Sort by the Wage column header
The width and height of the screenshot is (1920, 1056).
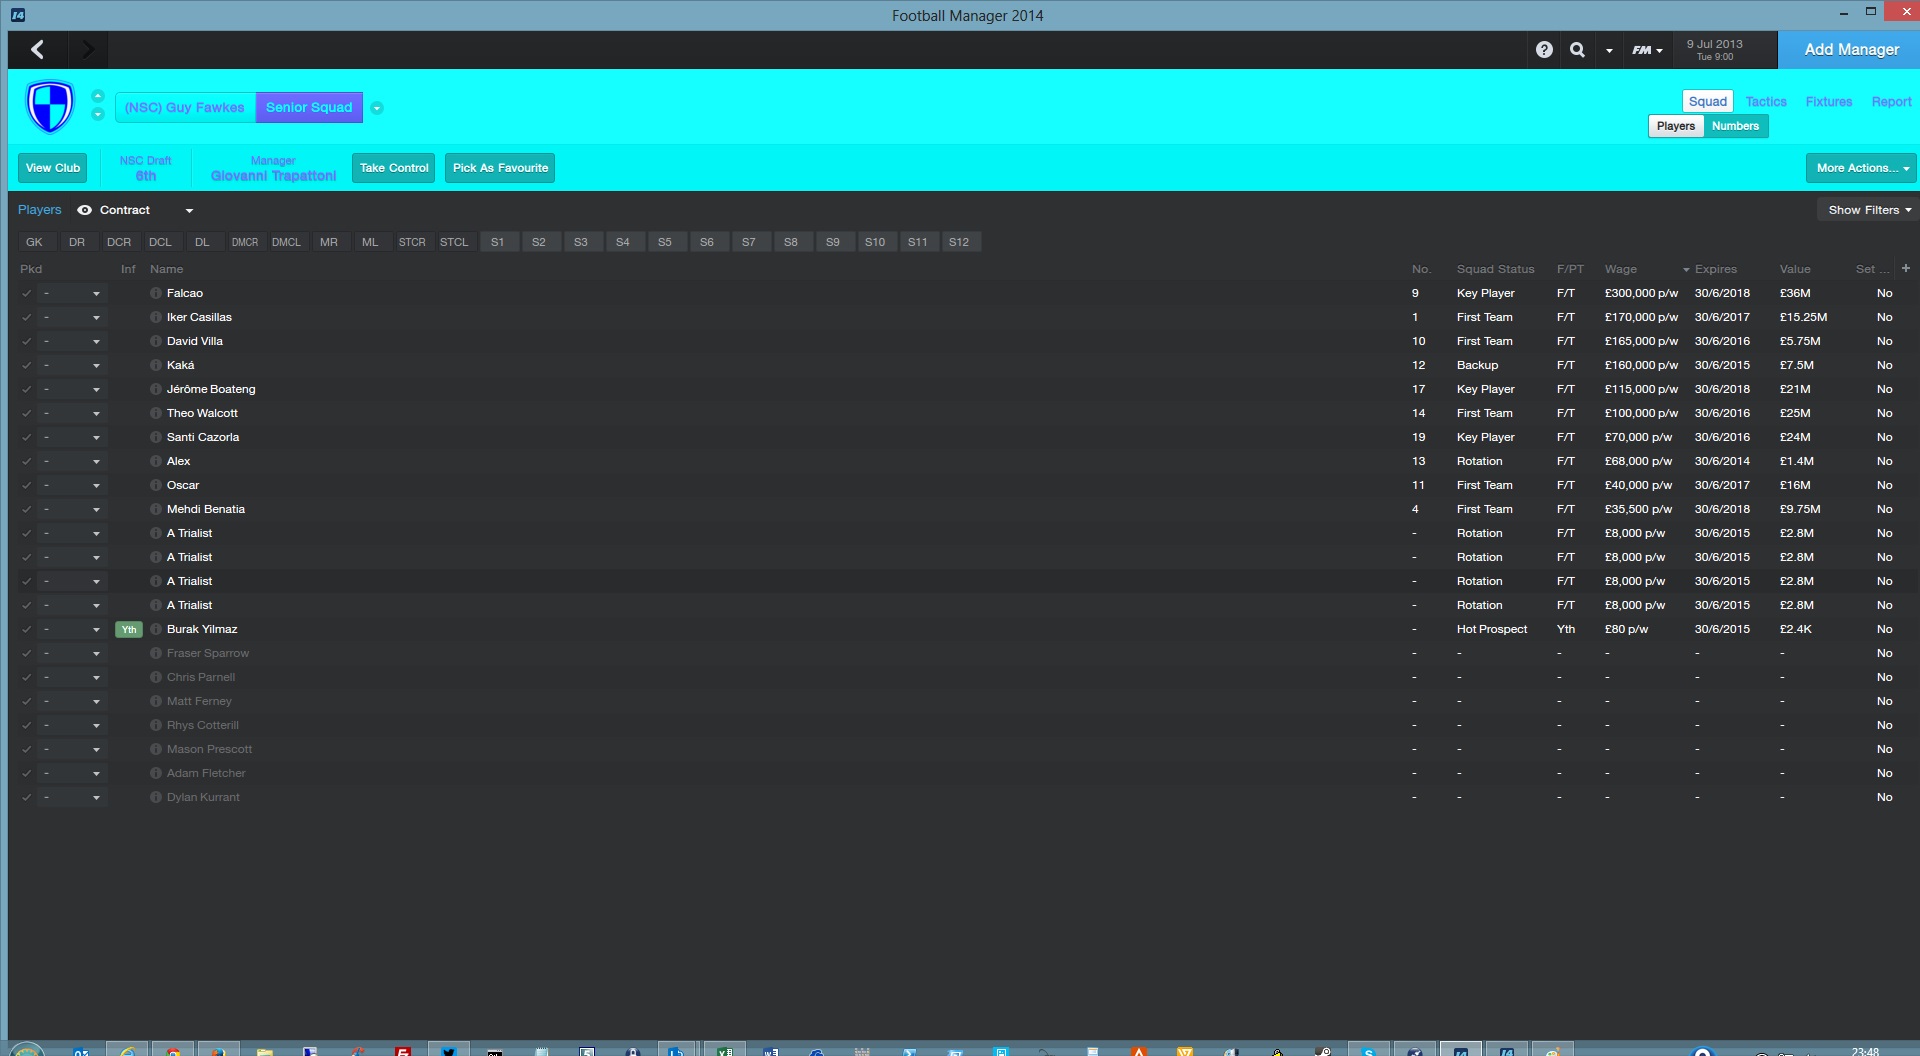pyautogui.click(x=1621, y=269)
